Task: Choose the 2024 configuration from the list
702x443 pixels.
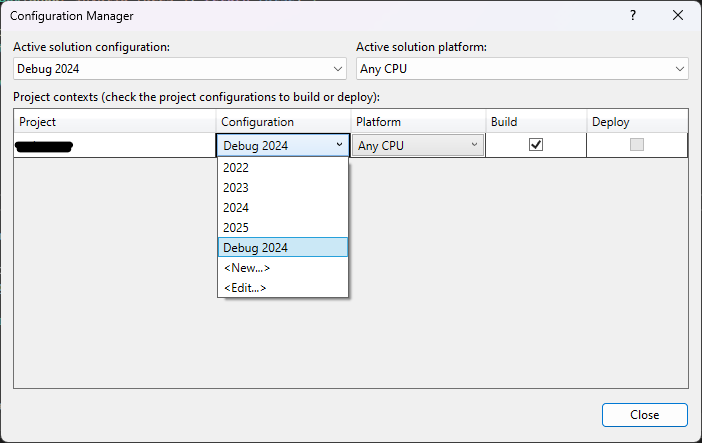Action: (283, 208)
